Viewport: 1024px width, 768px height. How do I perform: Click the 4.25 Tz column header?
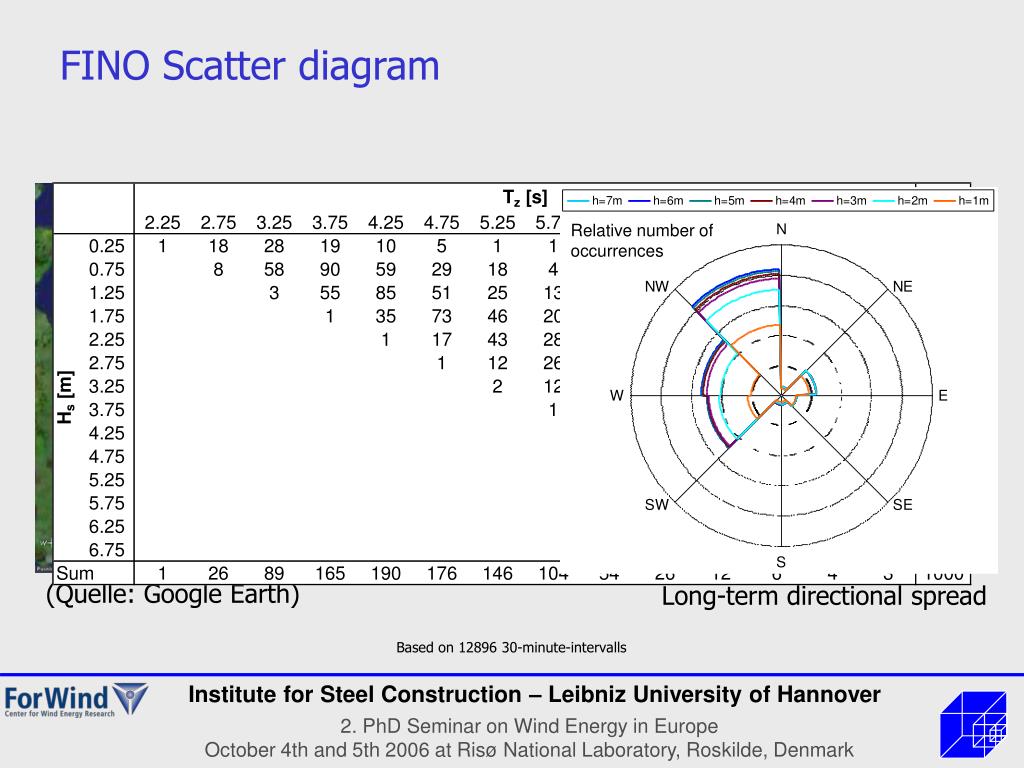click(385, 223)
